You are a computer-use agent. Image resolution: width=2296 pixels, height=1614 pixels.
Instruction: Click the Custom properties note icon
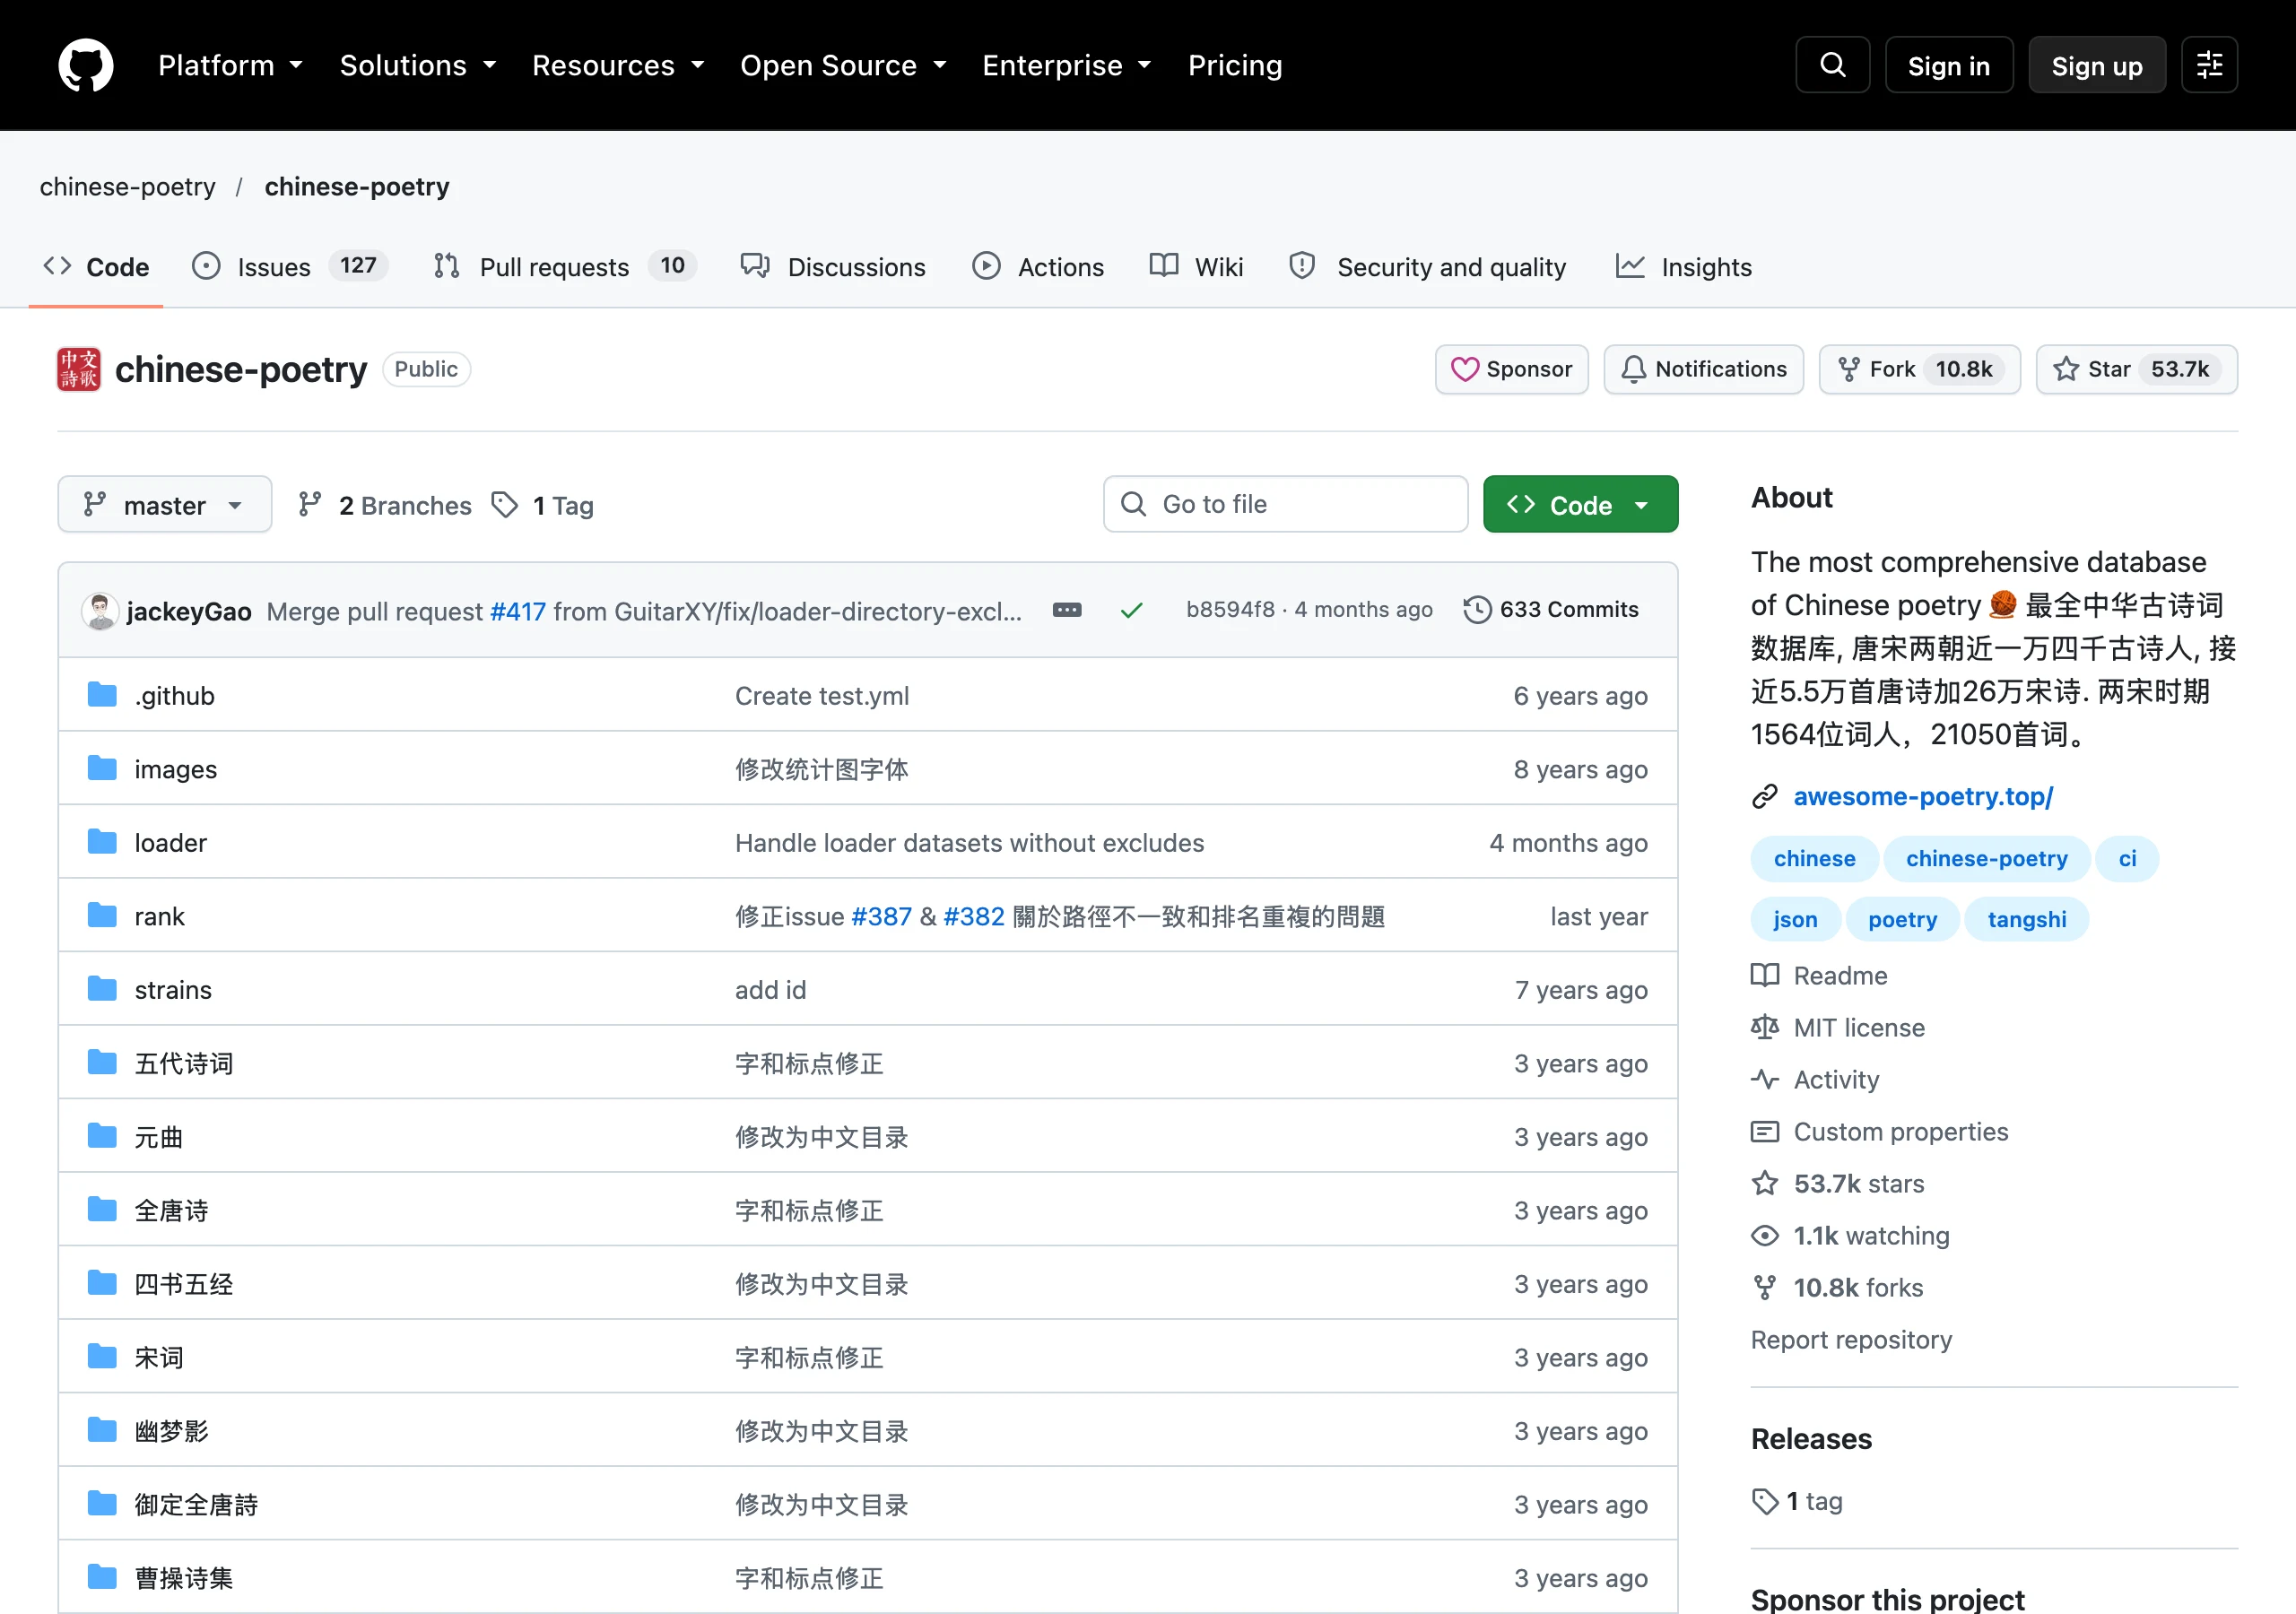[1765, 1131]
